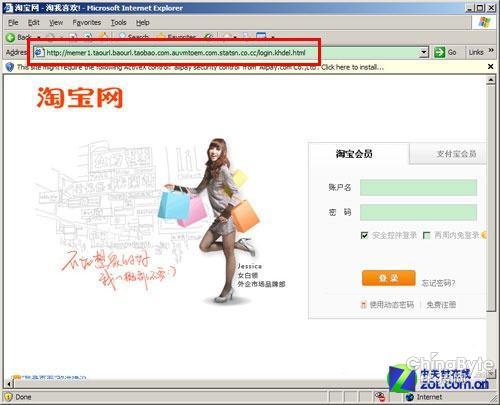Click the page icon in address bar
Viewport: 500px width, 405px height.
(x=40, y=53)
